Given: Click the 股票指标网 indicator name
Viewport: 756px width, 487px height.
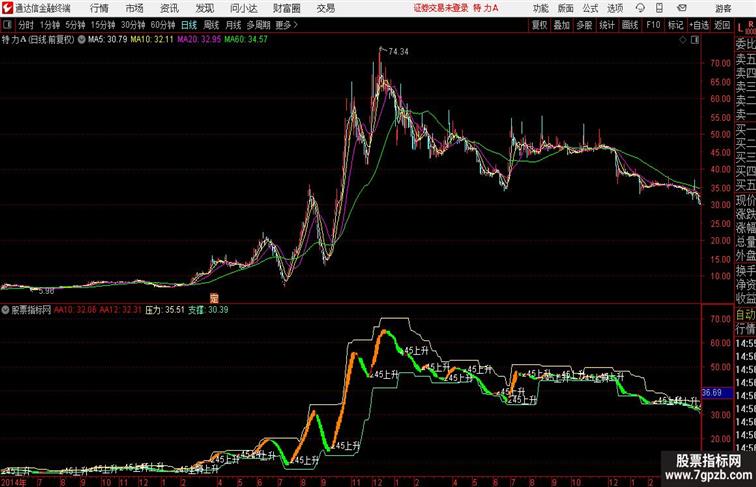Looking at the screenshot, I should 31,310.
